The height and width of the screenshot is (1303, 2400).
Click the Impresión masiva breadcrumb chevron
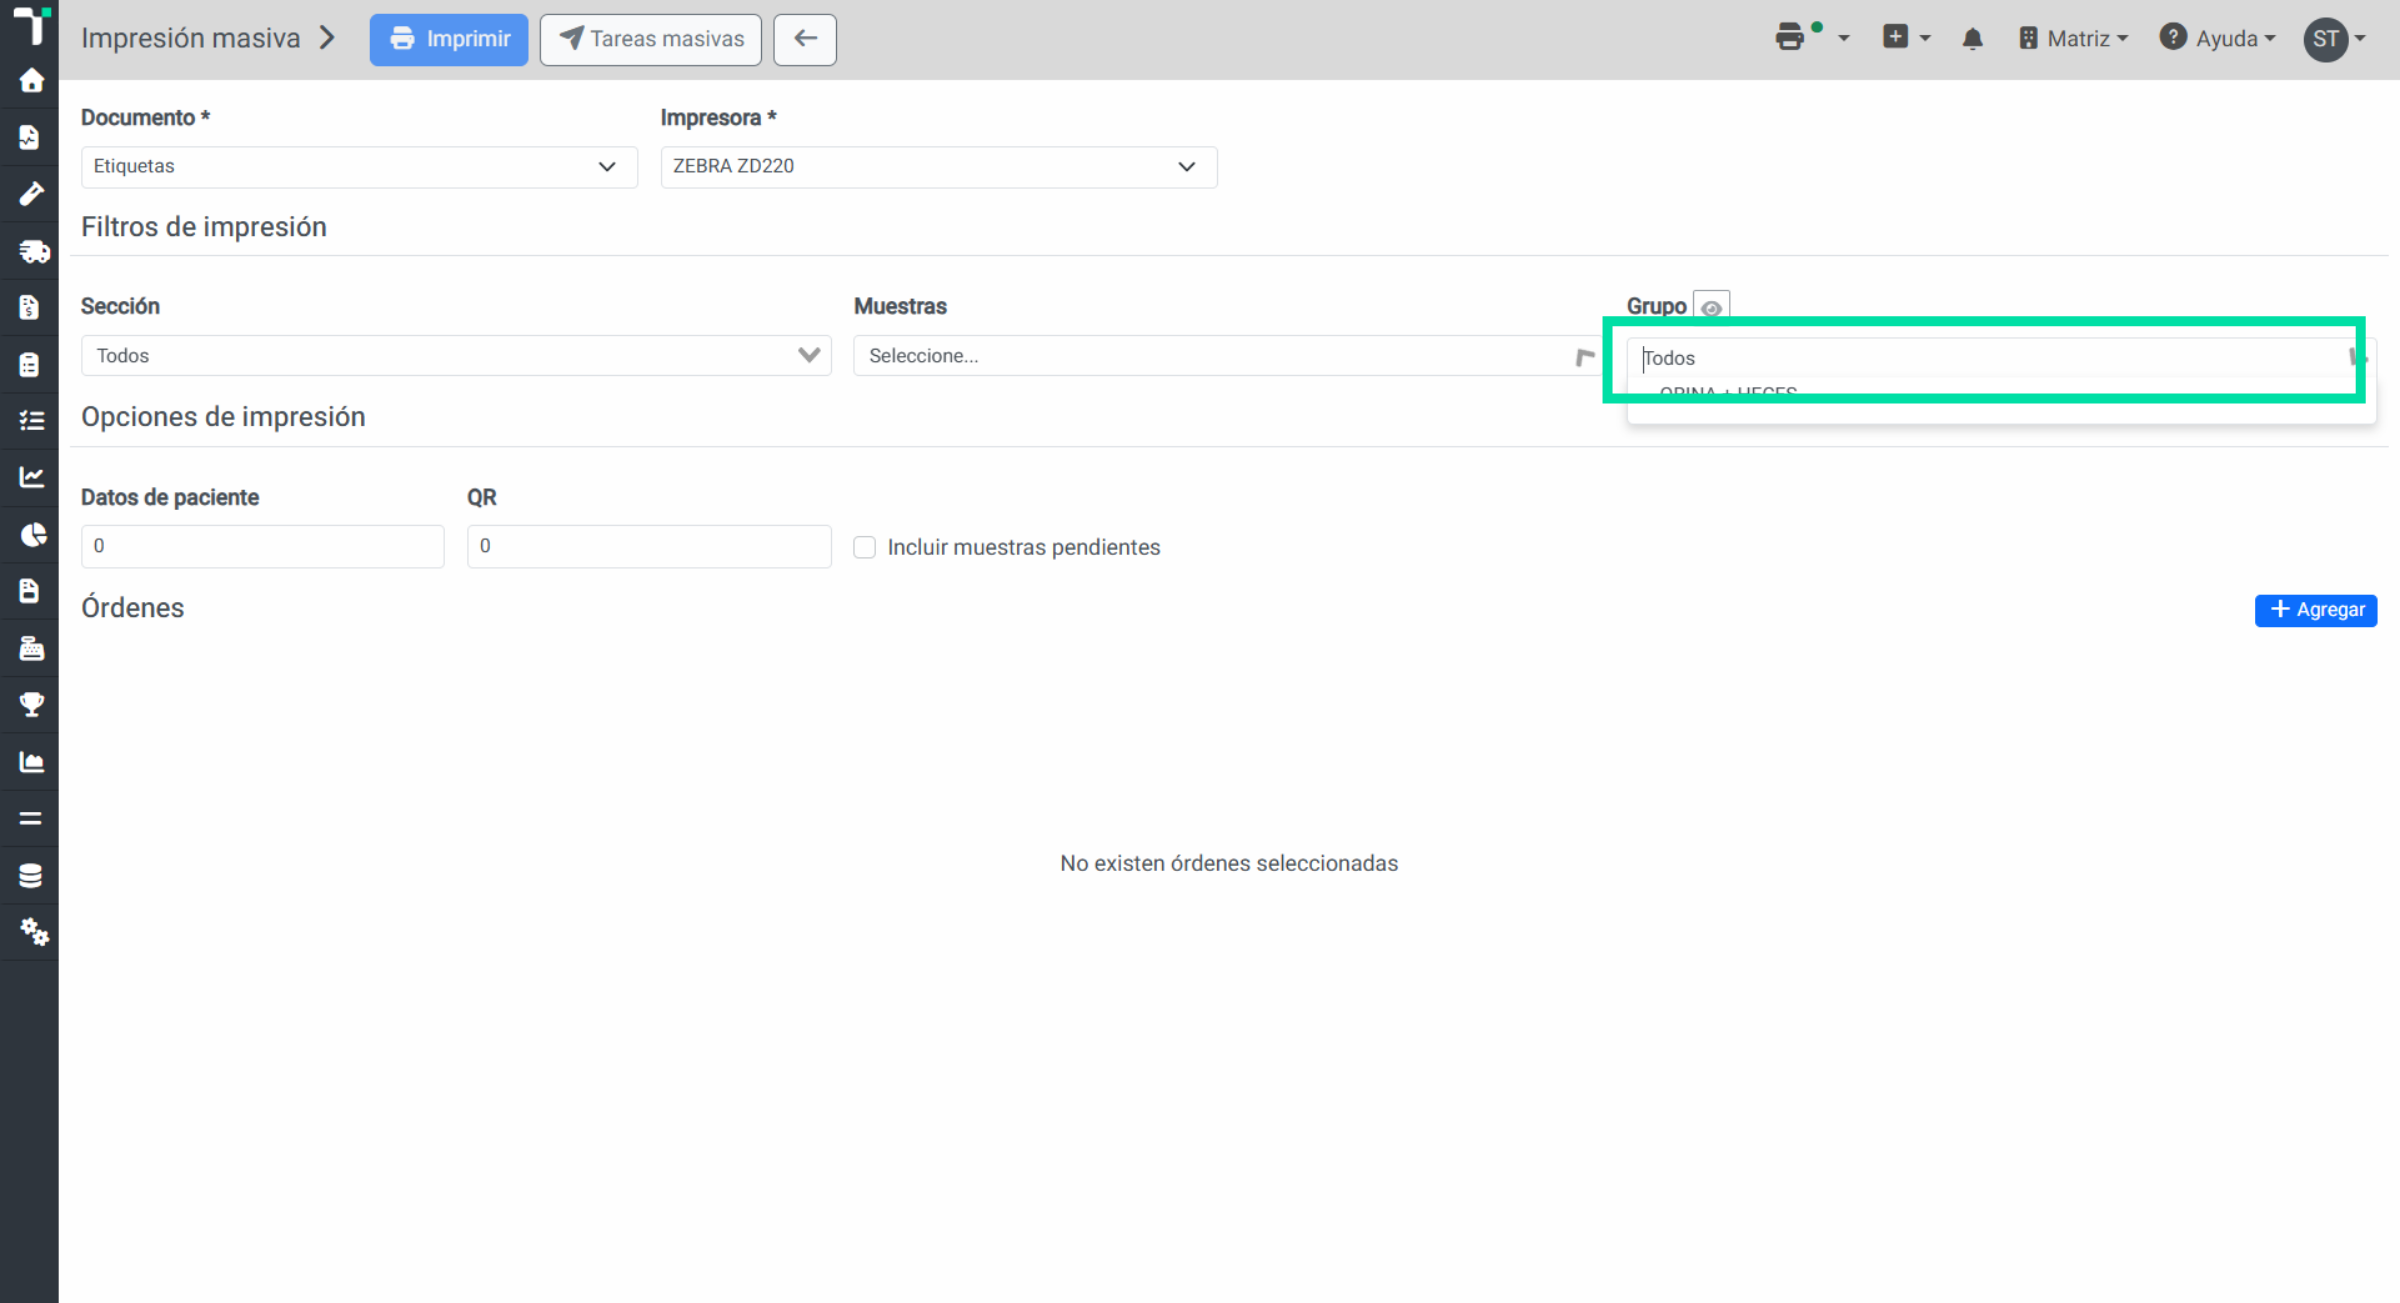[327, 38]
